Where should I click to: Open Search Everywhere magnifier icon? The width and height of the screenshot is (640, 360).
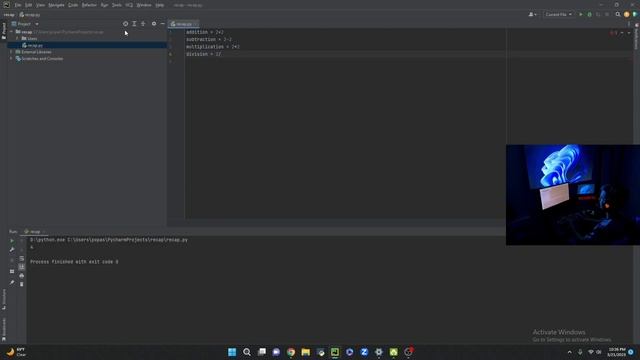pyautogui.click(x=618, y=14)
